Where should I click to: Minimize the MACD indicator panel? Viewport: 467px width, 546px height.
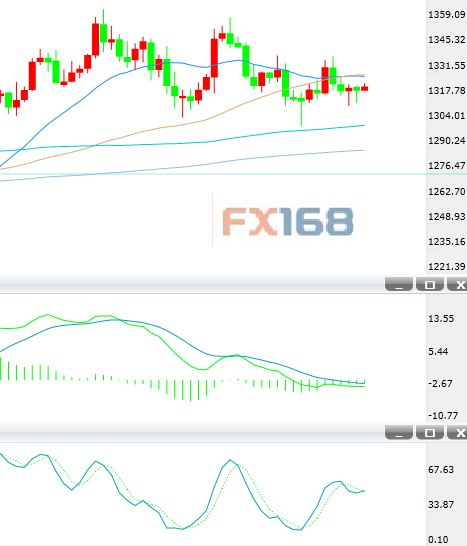[399, 284]
